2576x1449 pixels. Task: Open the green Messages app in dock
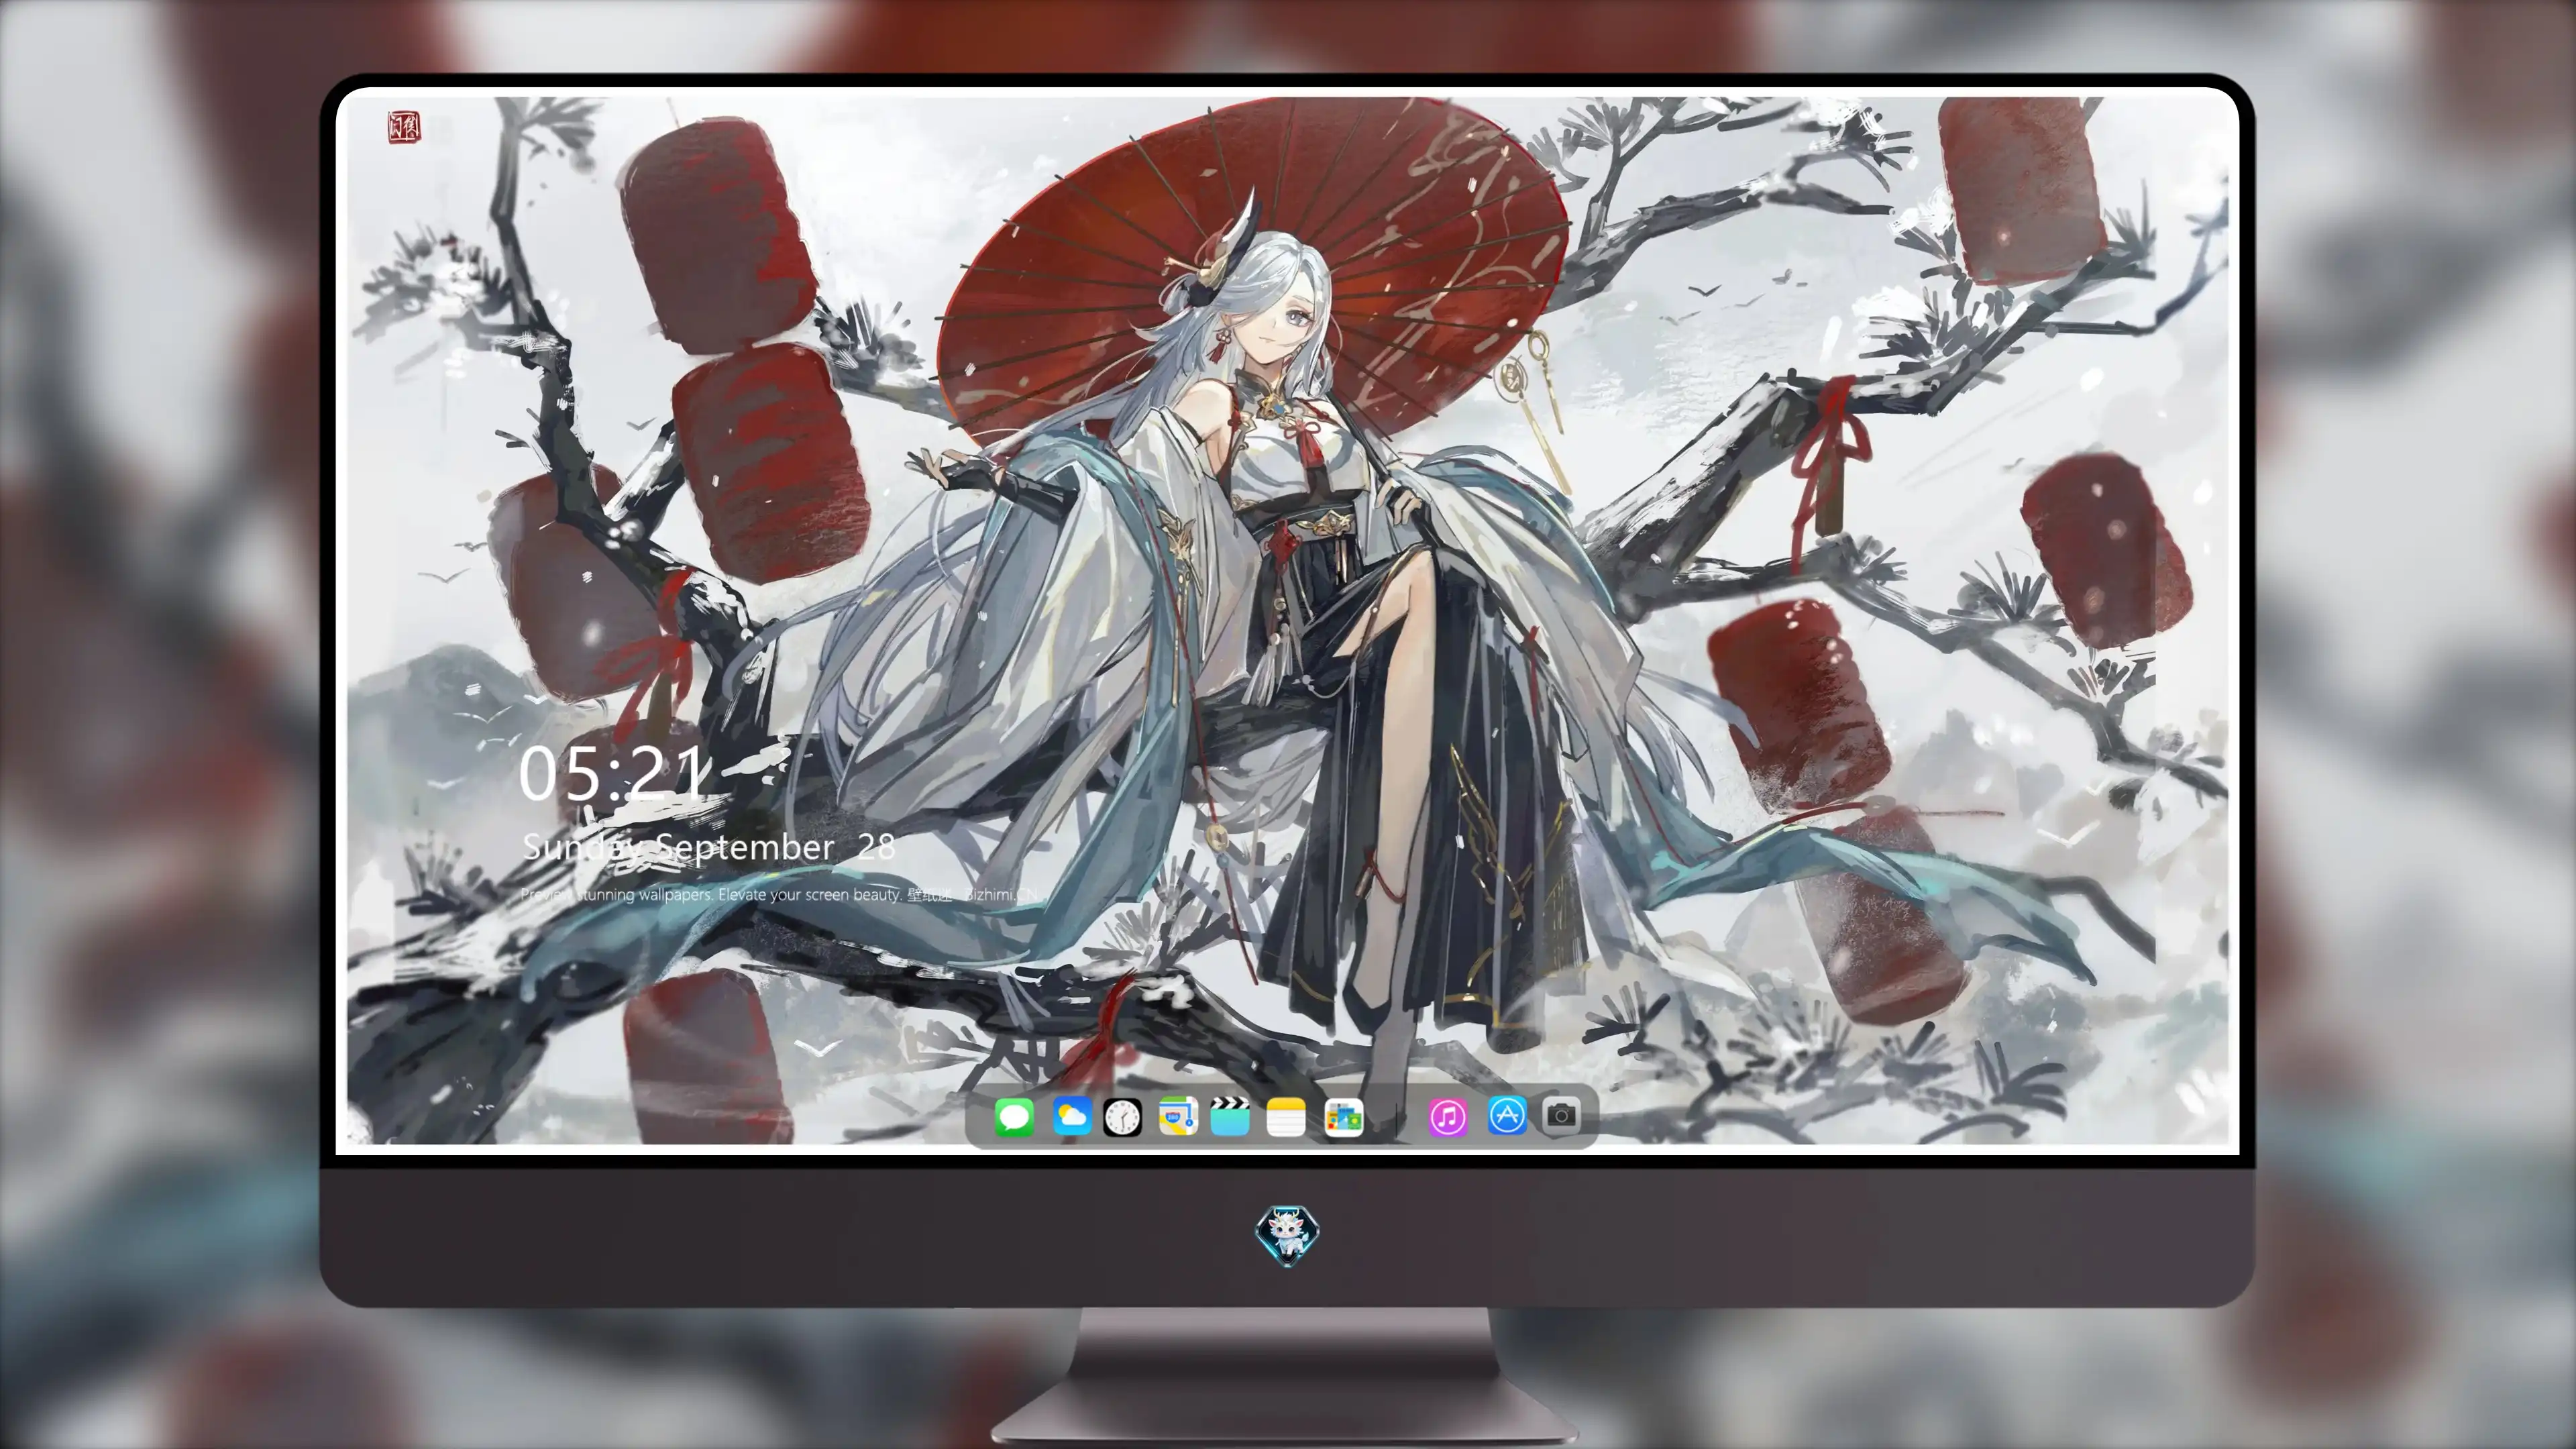tap(1014, 1117)
